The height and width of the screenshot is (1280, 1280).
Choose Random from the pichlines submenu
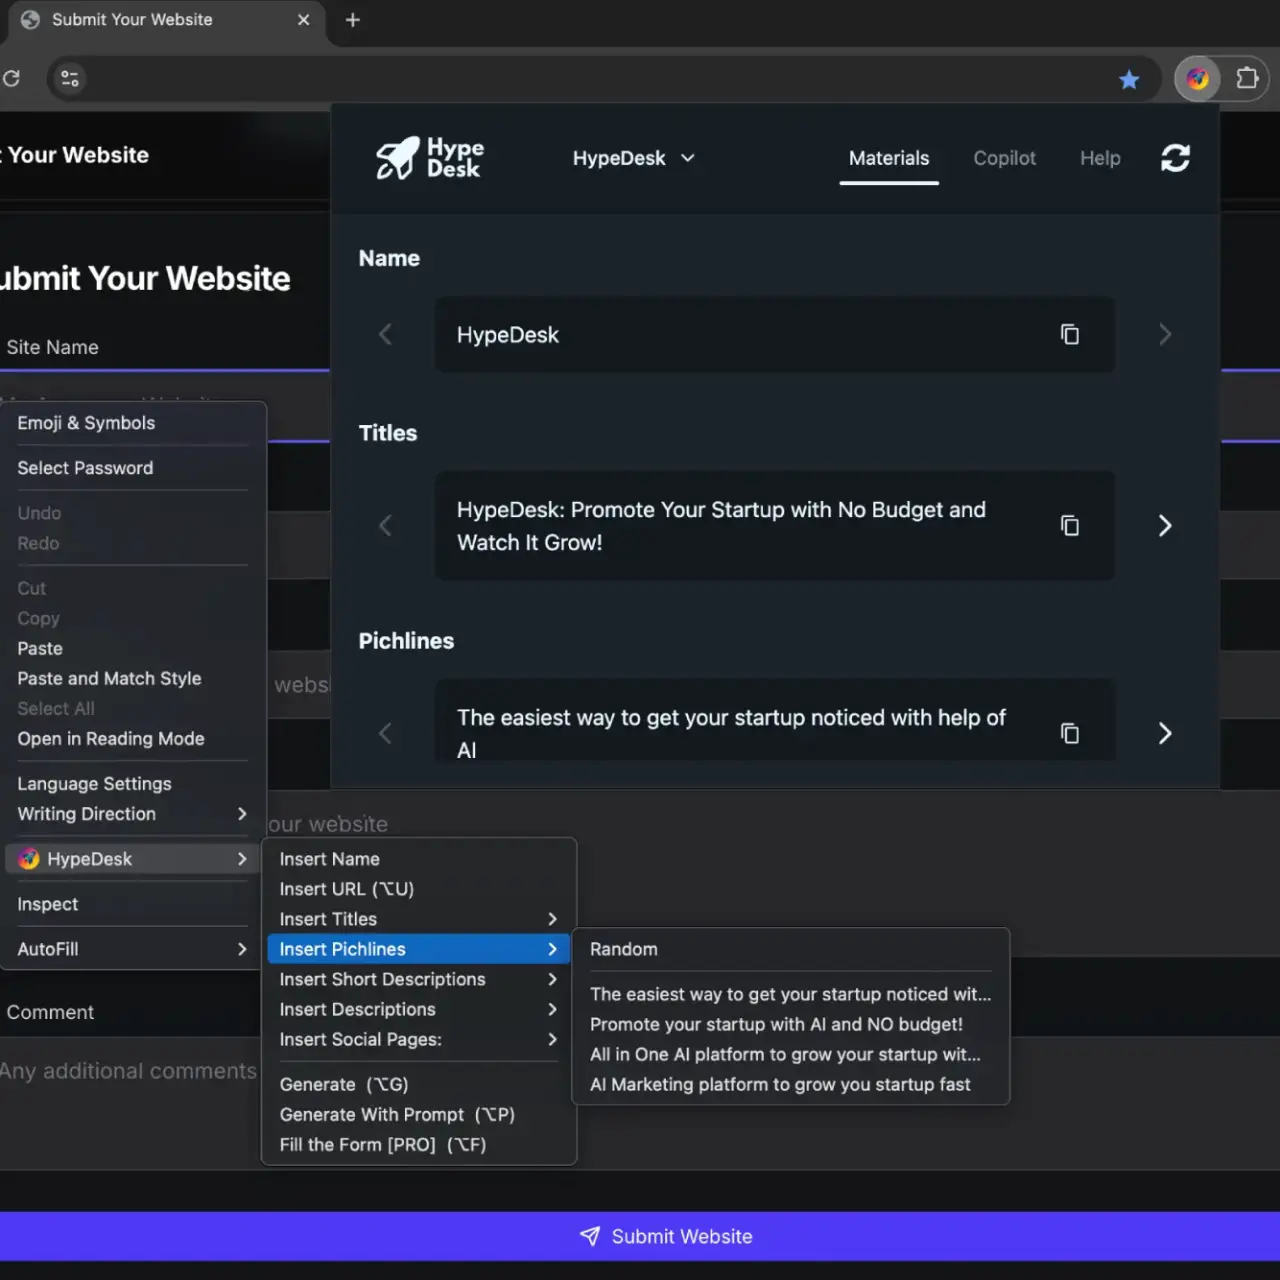click(x=623, y=949)
